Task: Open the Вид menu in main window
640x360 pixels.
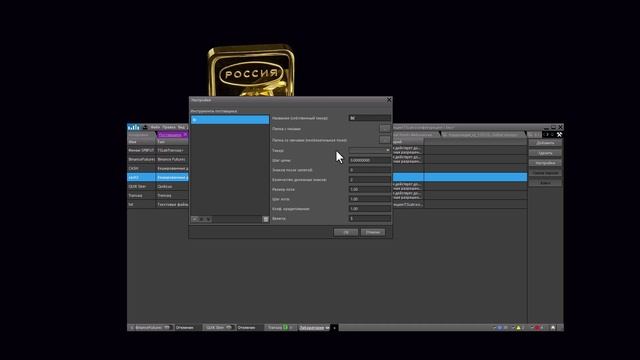Action: [x=181, y=127]
